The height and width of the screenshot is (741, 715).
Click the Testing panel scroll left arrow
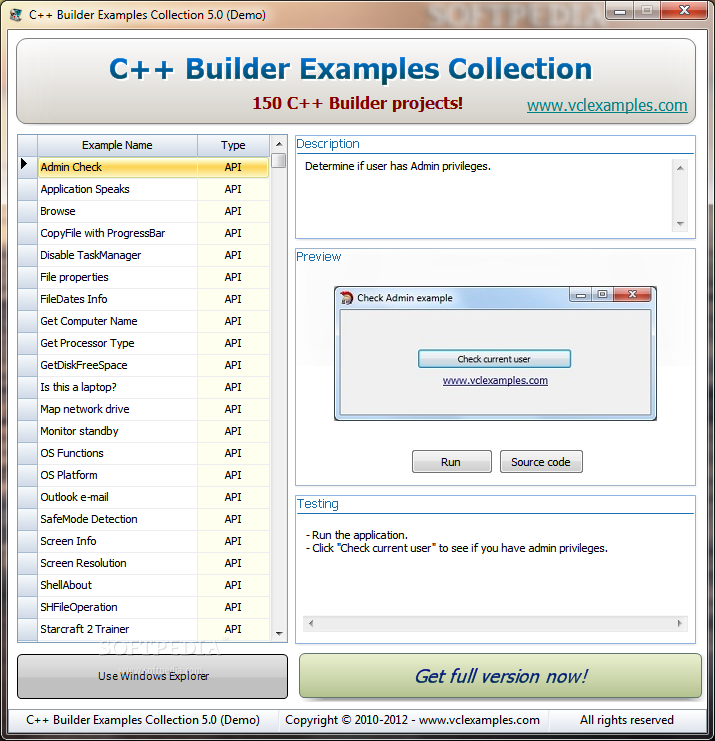(x=310, y=623)
